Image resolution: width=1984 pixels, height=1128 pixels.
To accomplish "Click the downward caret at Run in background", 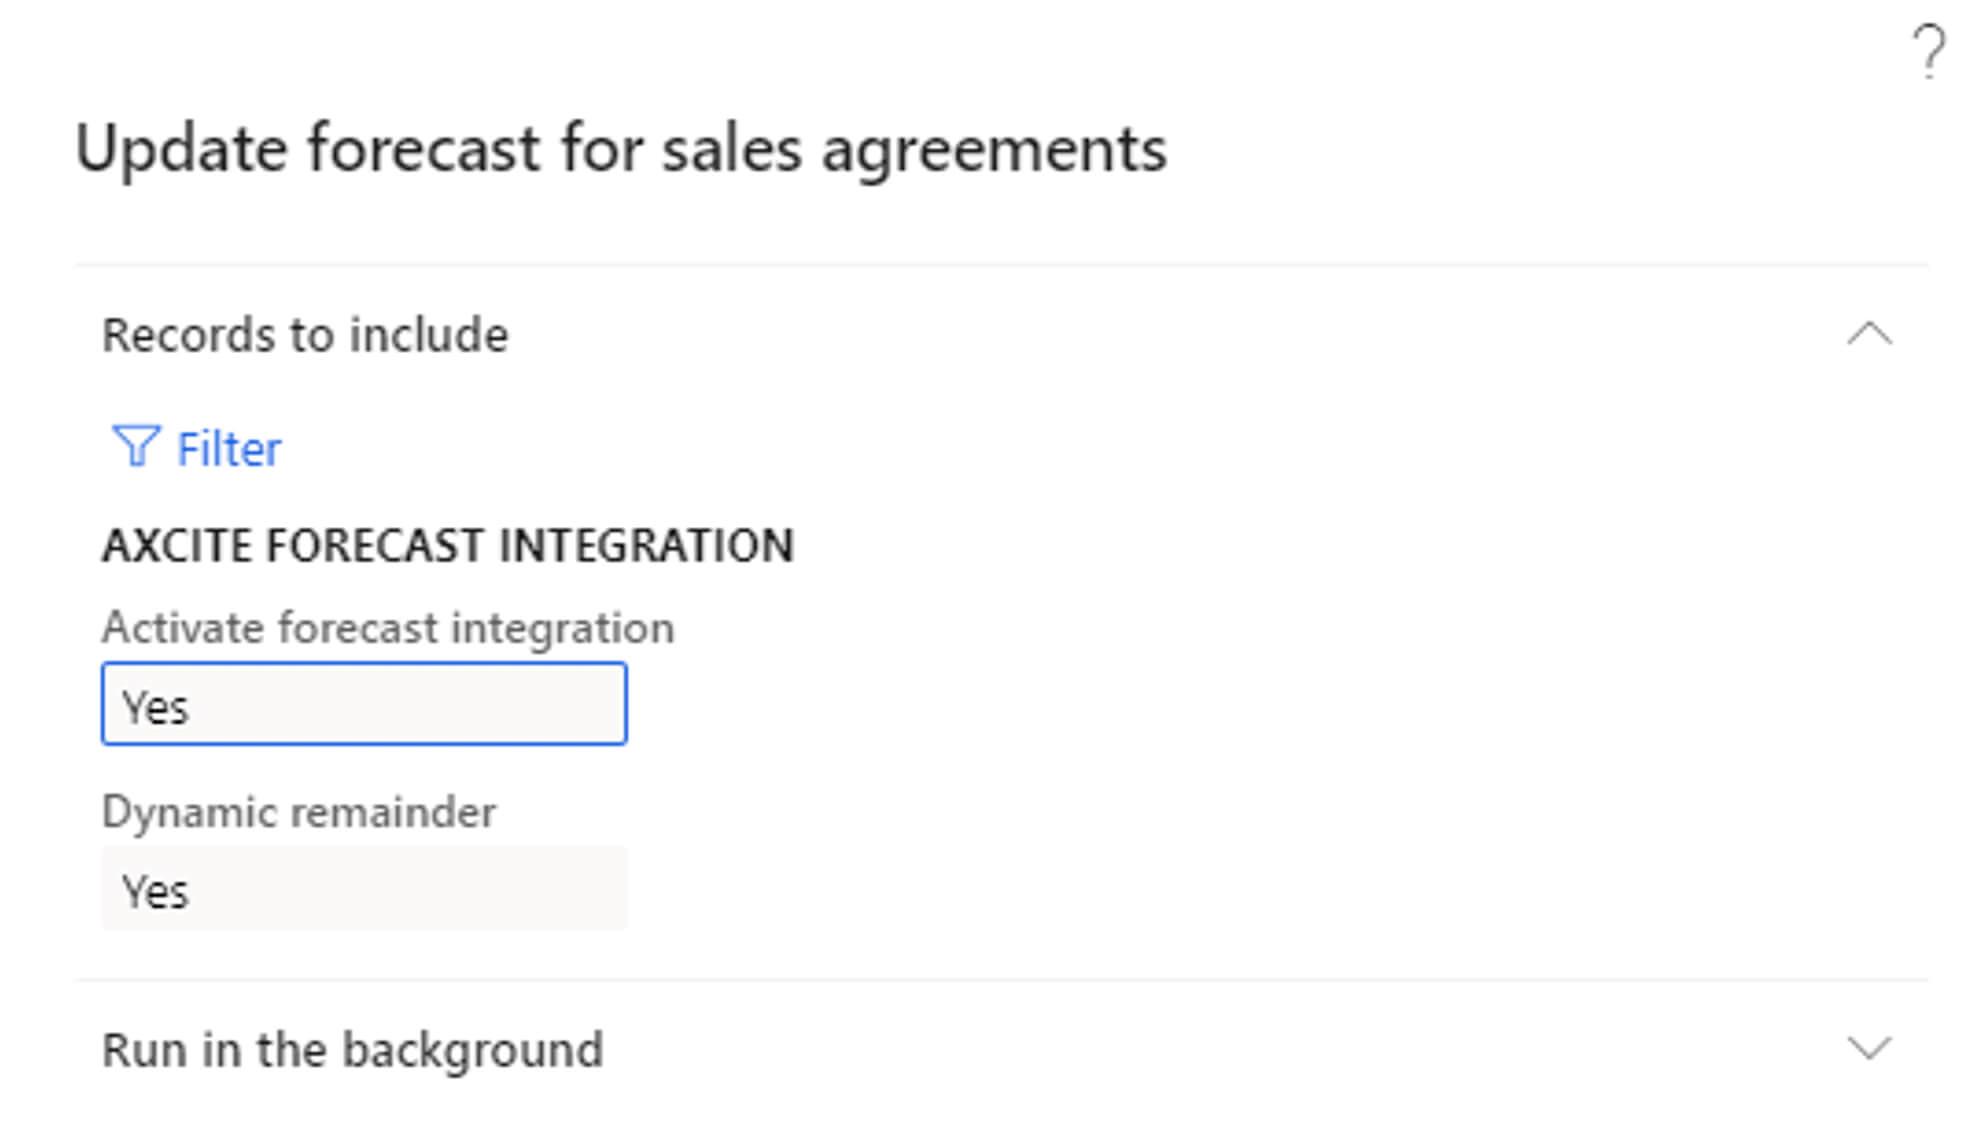I will pos(1868,1048).
